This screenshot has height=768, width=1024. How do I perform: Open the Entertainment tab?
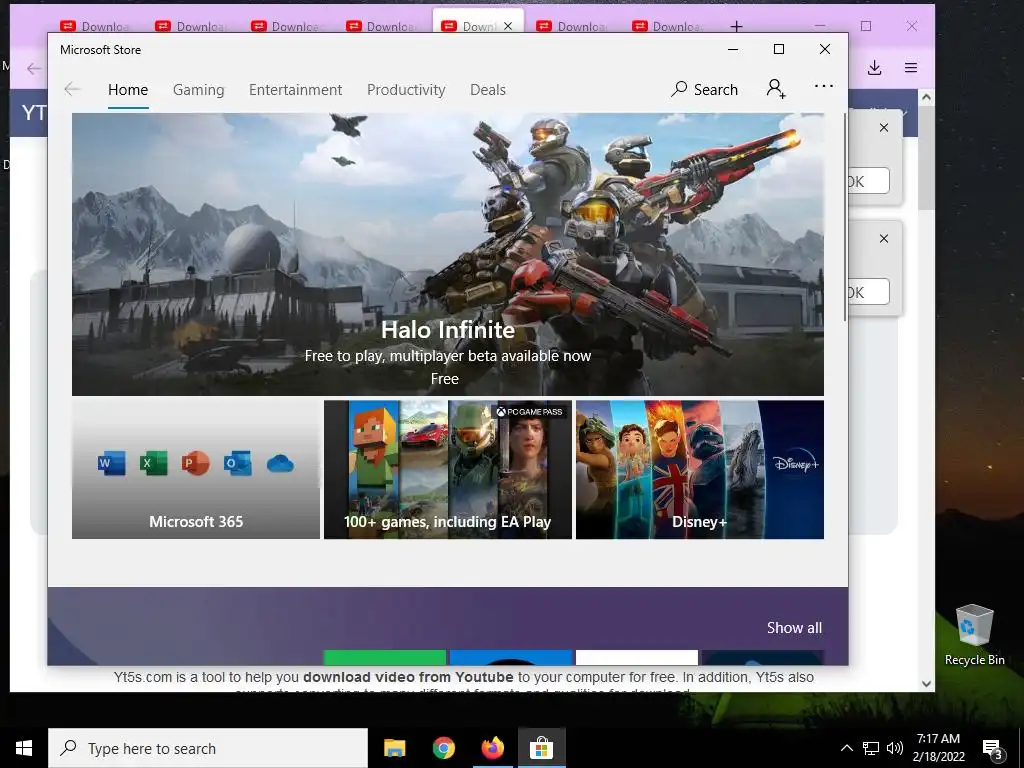tap(295, 89)
